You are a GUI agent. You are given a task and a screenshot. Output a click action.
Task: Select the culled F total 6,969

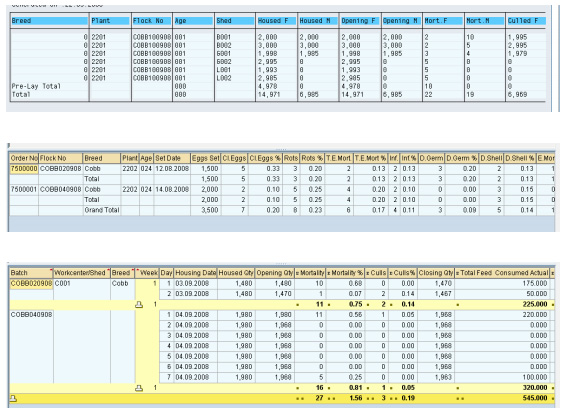pyautogui.click(x=517, y=95)
